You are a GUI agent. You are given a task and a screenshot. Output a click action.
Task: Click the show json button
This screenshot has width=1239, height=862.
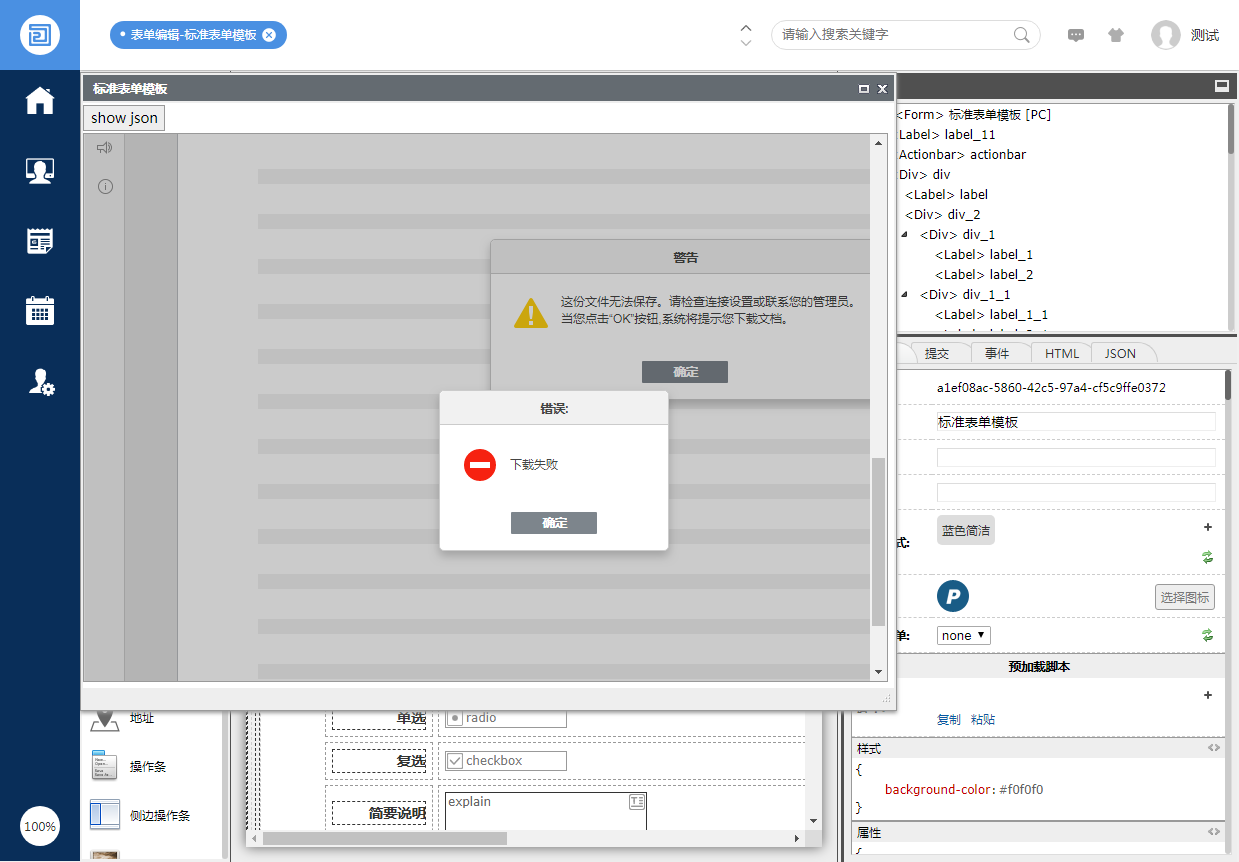[x=125, y=118]
